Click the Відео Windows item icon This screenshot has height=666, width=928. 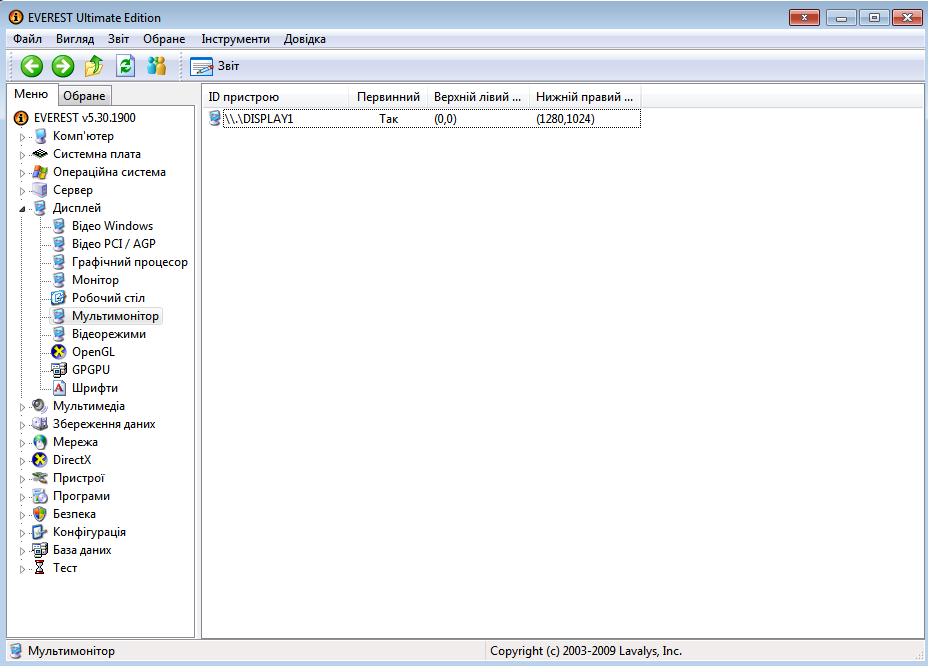pos(59,226)
